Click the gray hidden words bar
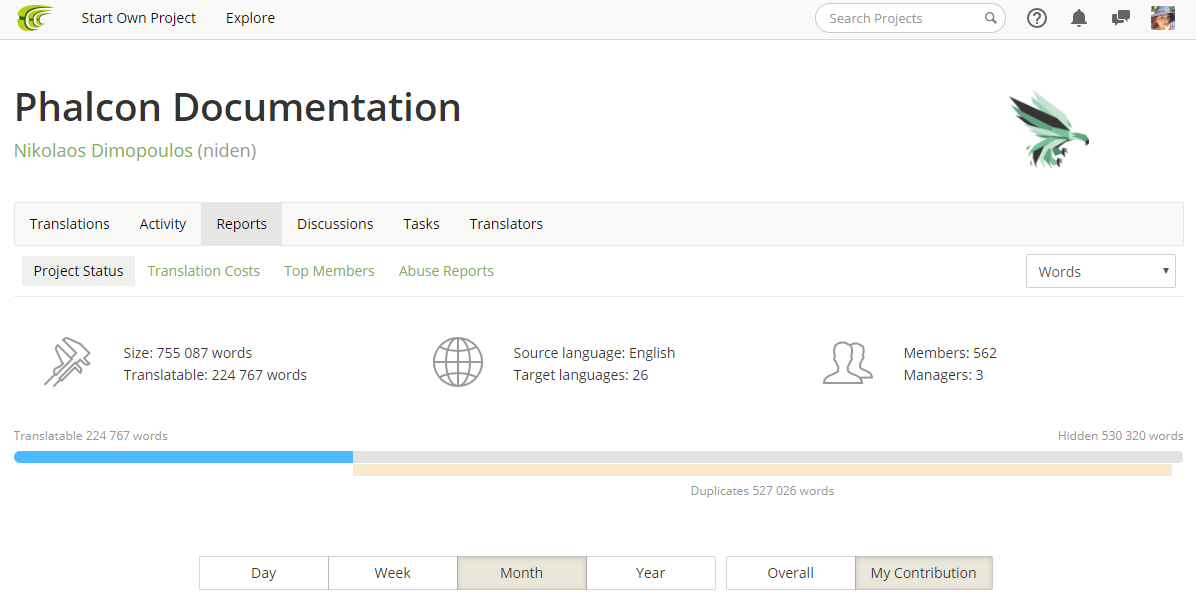The image size is (1196, 601). tap(768, 457)
